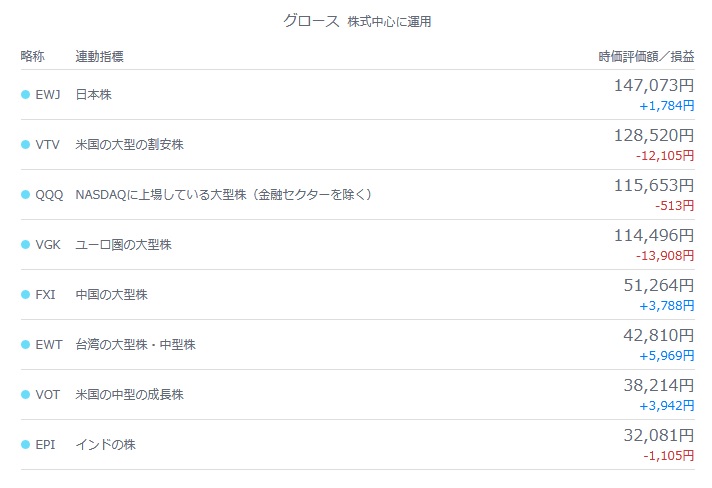Click the -13,908円 loss for VGK
This screenshot has height=488, width=712.
pyautogui.click(x=665, y=256)
